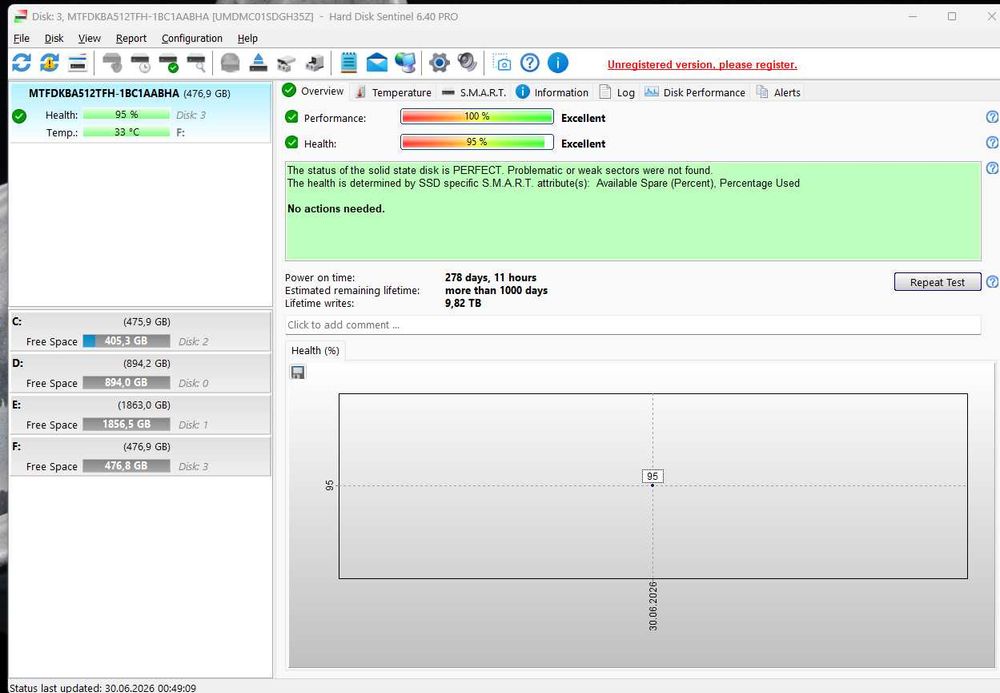Click the Health 95 % bar in disk list
The image size is (1000, 693).
(x=126, y=115)
